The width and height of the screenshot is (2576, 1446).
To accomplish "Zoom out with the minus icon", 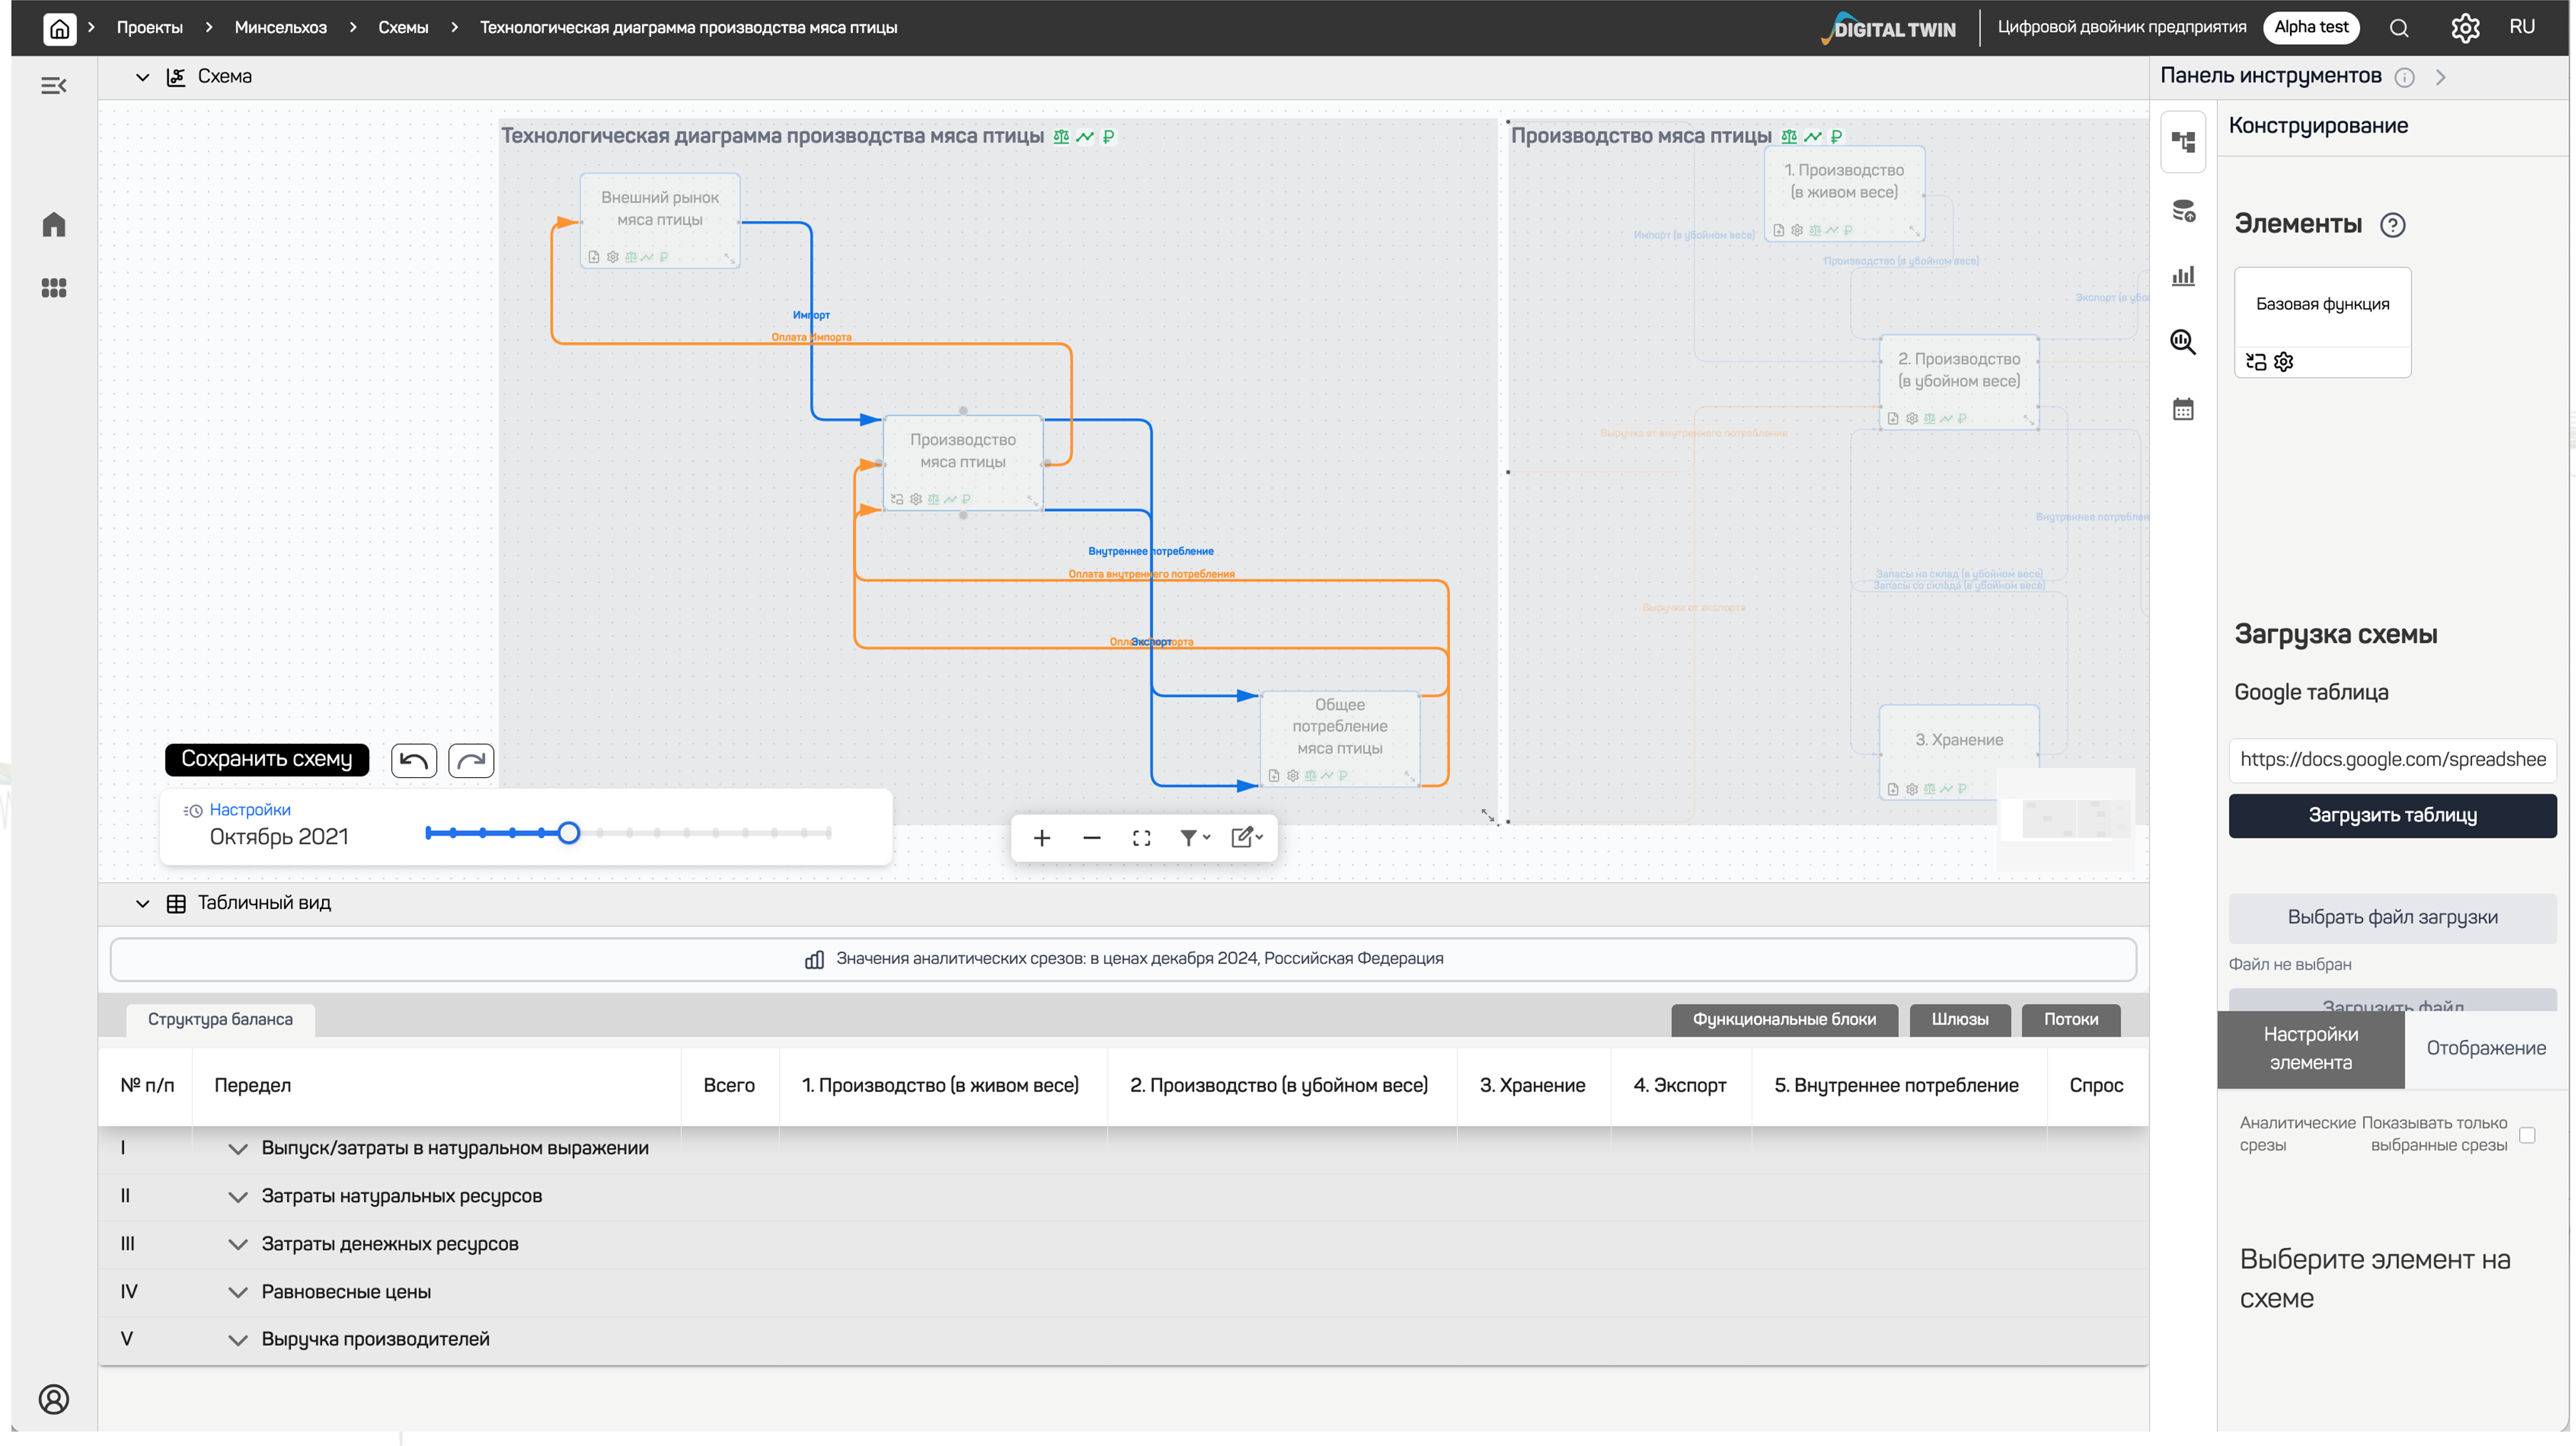I will tap(1091, 838).
